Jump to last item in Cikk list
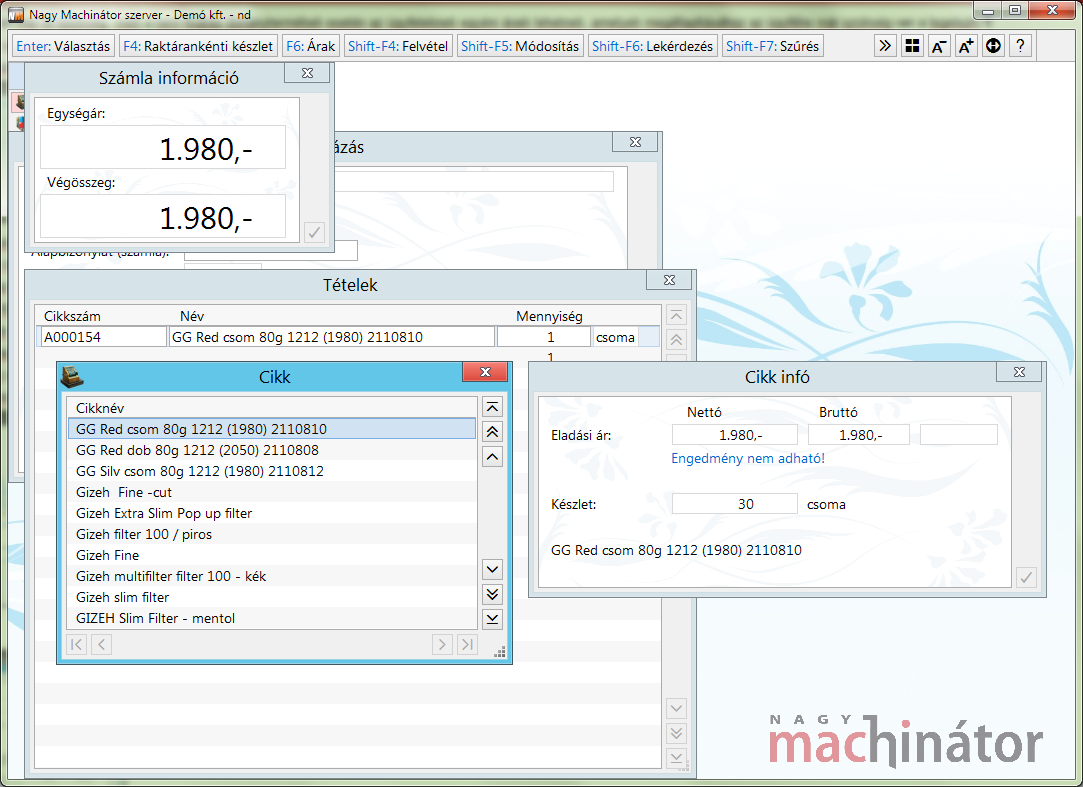1083x787 pixels. tap(492, 619)
